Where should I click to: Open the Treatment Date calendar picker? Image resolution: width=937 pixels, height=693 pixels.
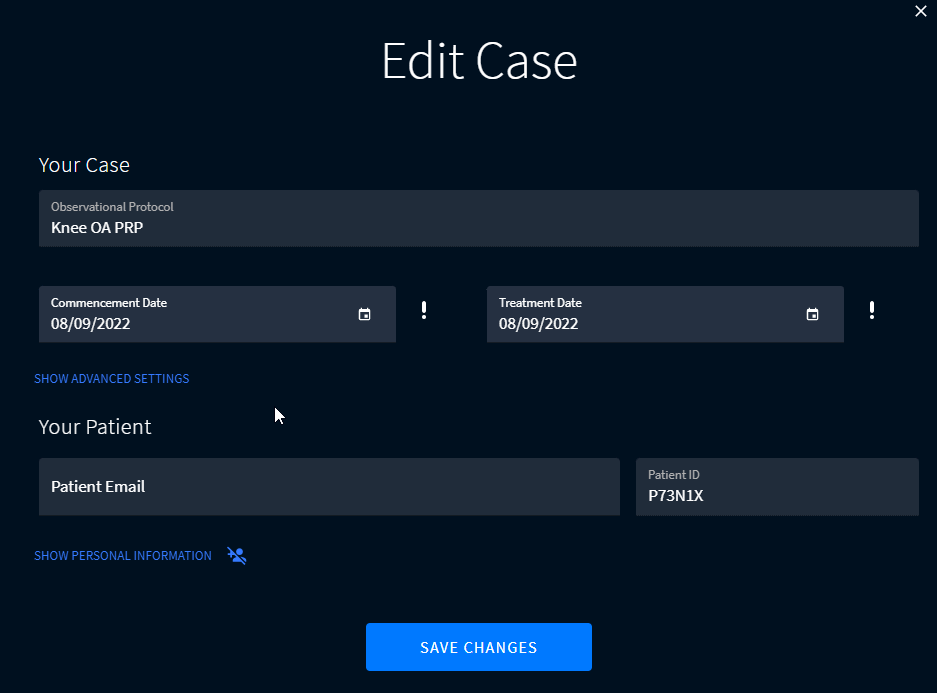pos(812,314)
